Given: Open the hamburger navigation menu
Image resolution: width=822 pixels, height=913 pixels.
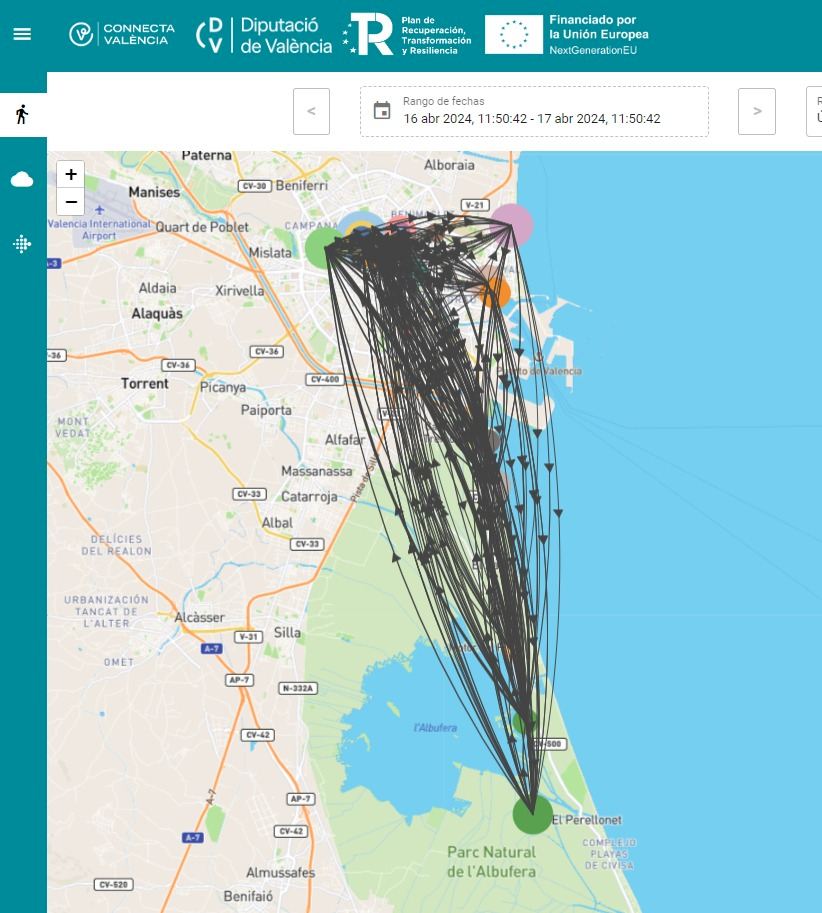Looking at the screenshot, I should [22, 34].
